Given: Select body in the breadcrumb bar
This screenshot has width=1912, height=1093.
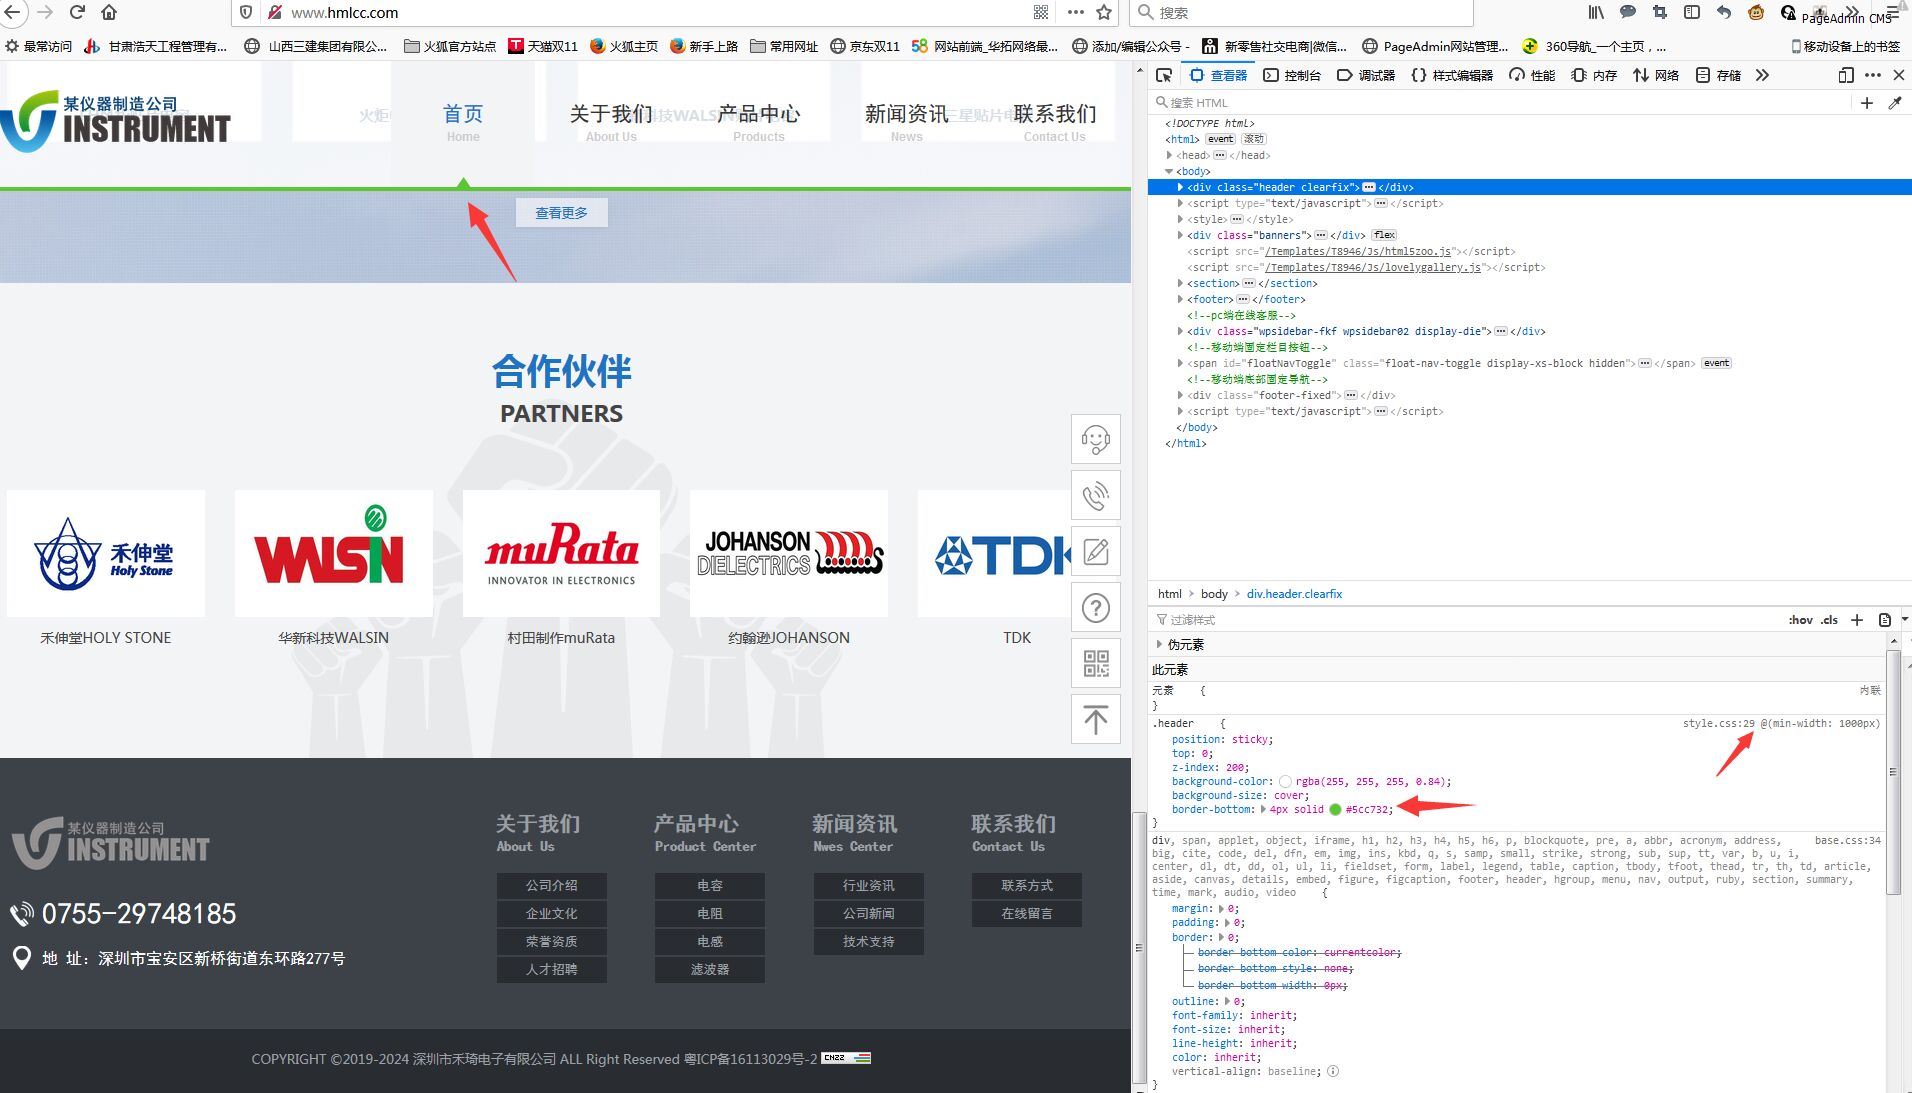Looking at the screenshot, I should tap(1214, 594).
